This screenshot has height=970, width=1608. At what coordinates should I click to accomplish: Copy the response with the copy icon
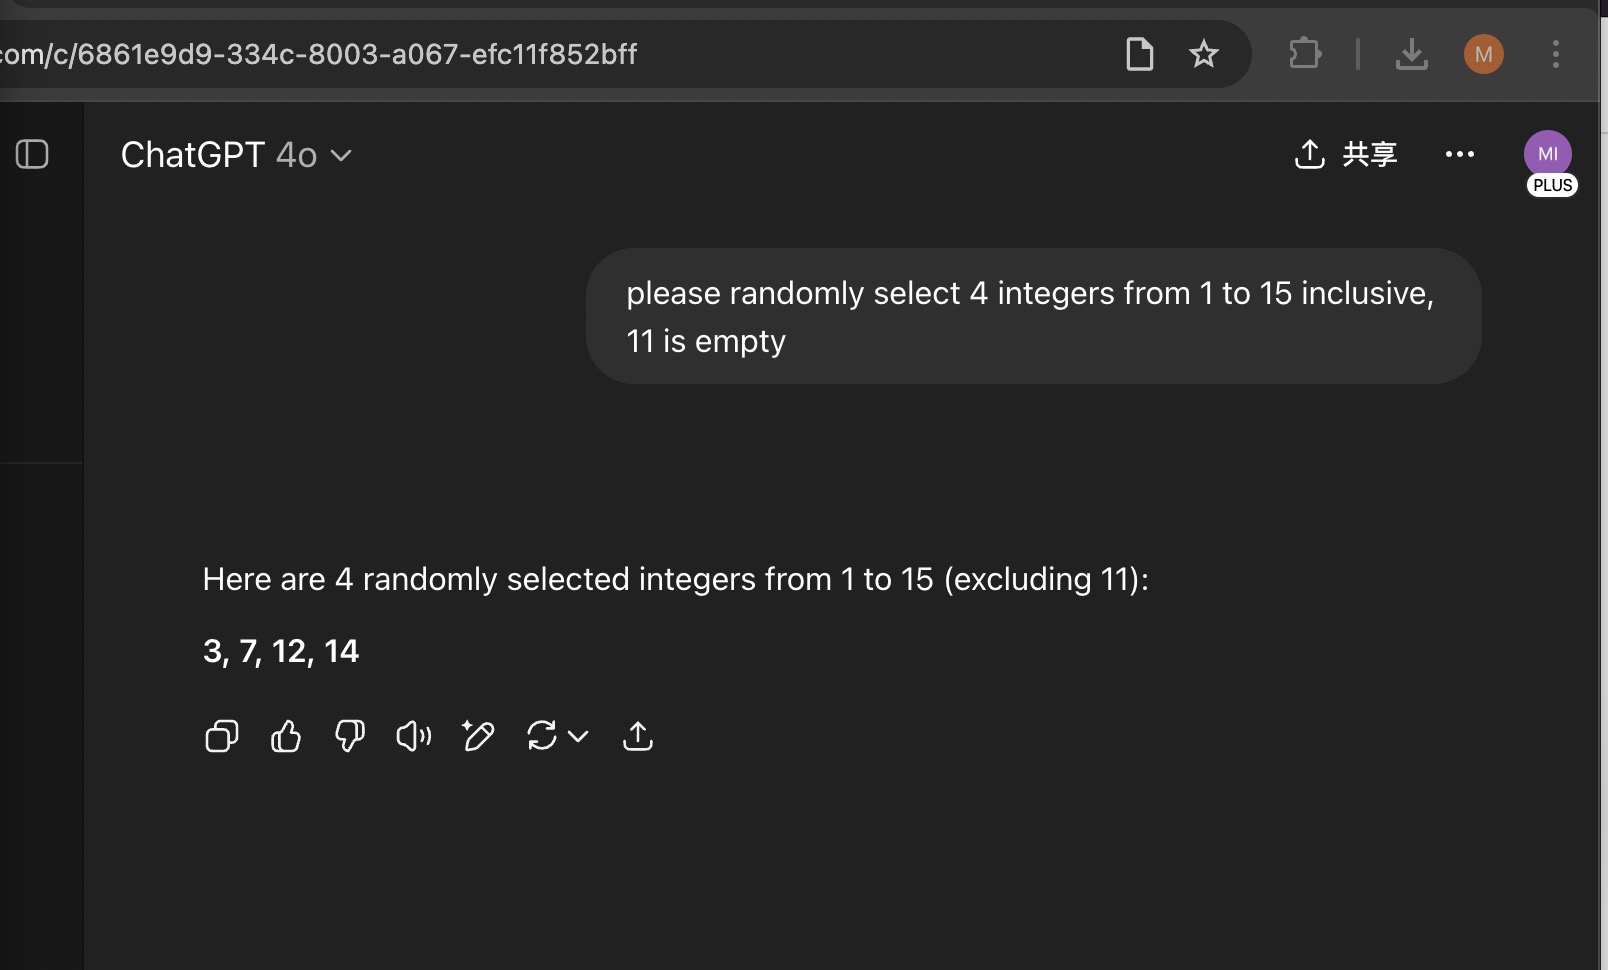222,737
